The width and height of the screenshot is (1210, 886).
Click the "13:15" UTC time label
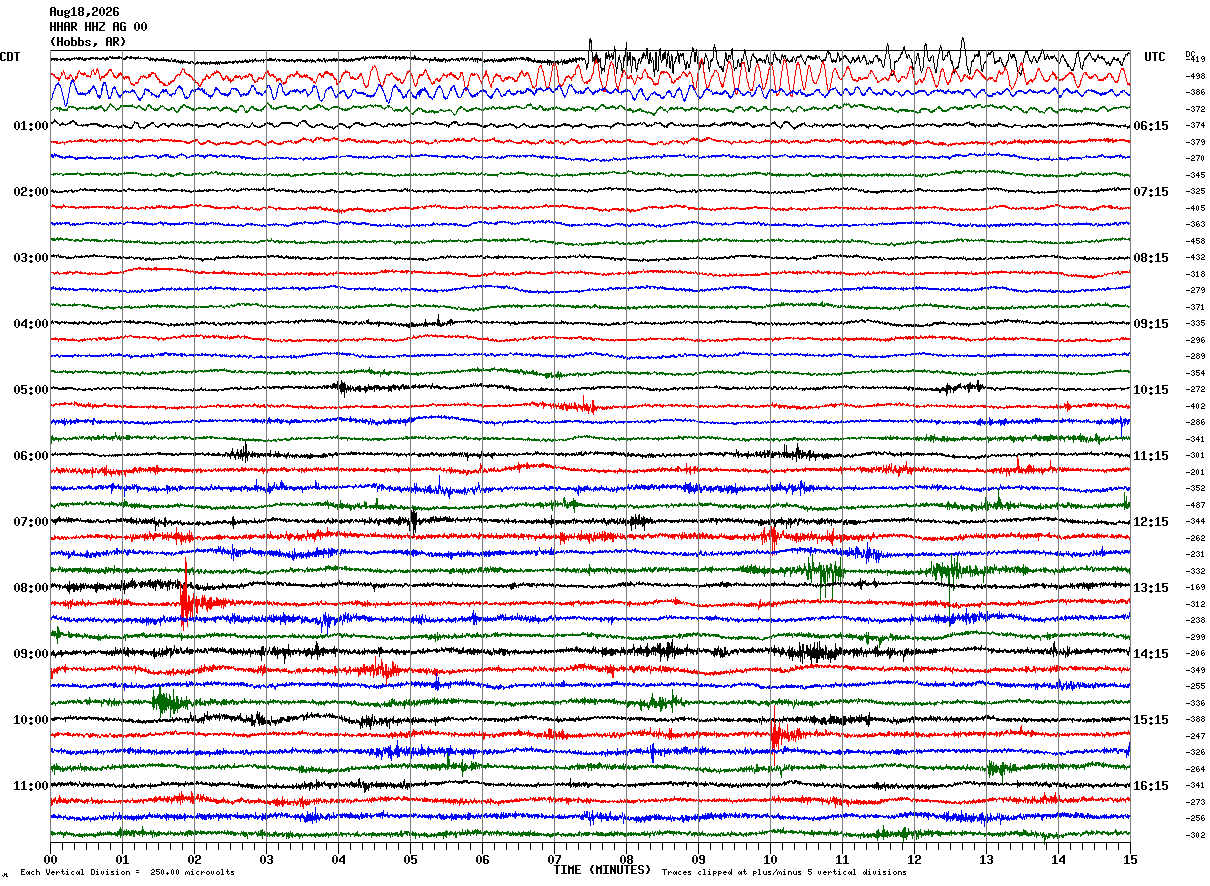[1151, 588]
